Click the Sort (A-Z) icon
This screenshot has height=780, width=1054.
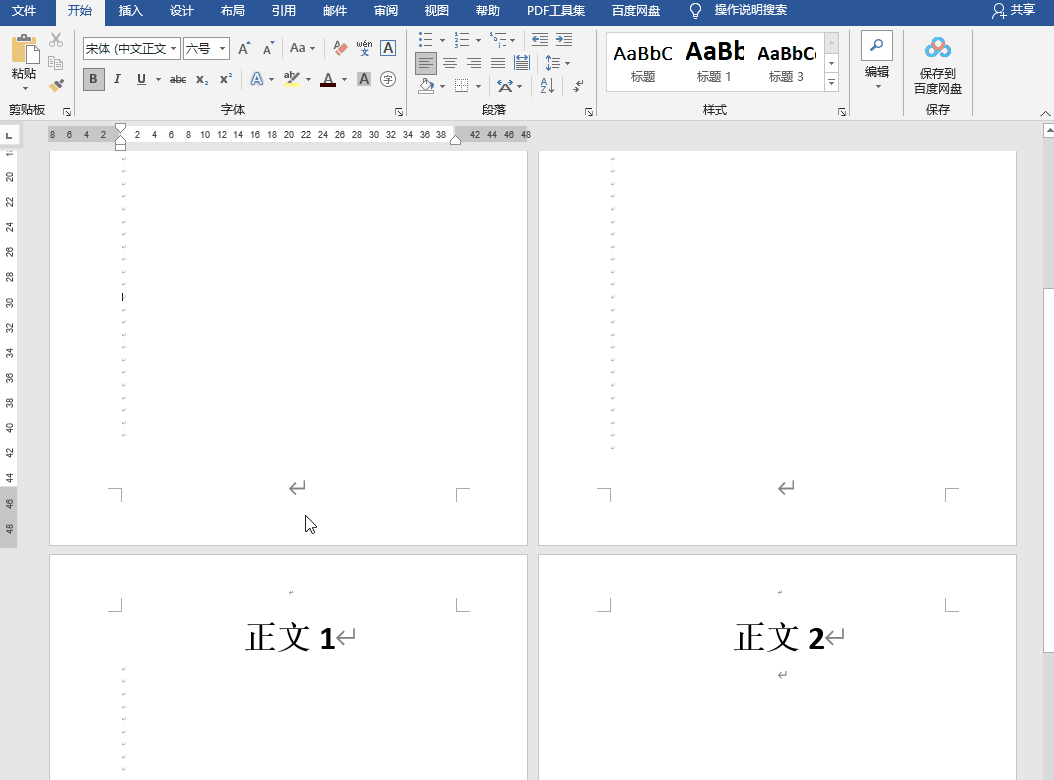[547, 86]
